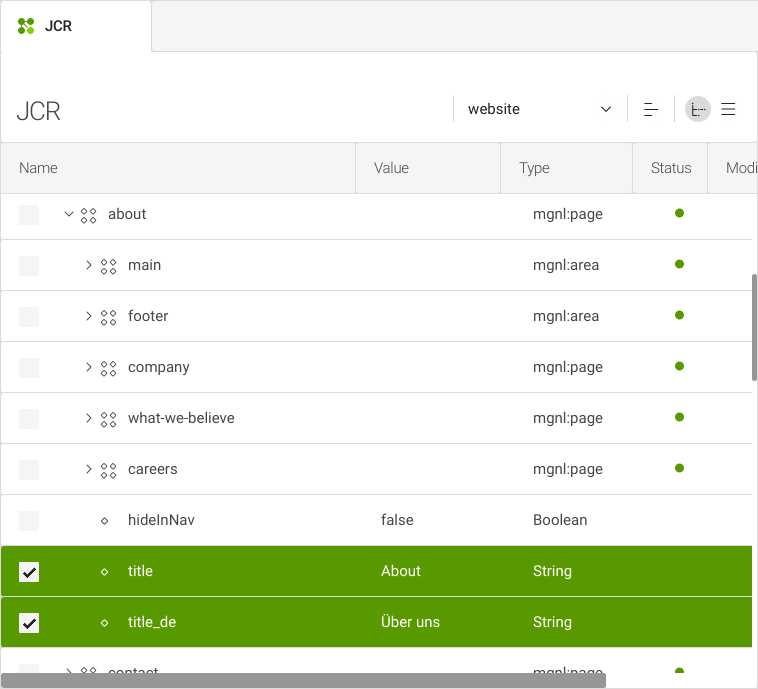Click the node icon beside company
Screen dimensions: 758x689
click(x=108, y=368)
